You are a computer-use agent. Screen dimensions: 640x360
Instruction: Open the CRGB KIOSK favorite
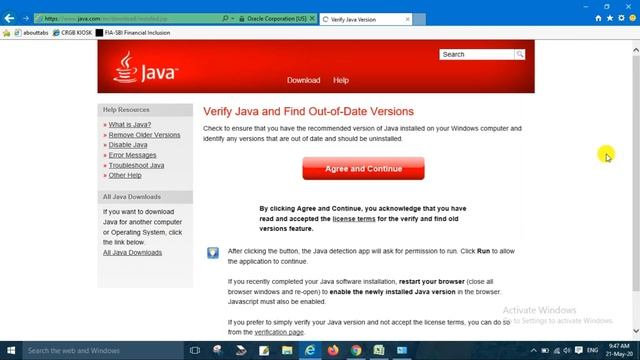tap(72, 33)
